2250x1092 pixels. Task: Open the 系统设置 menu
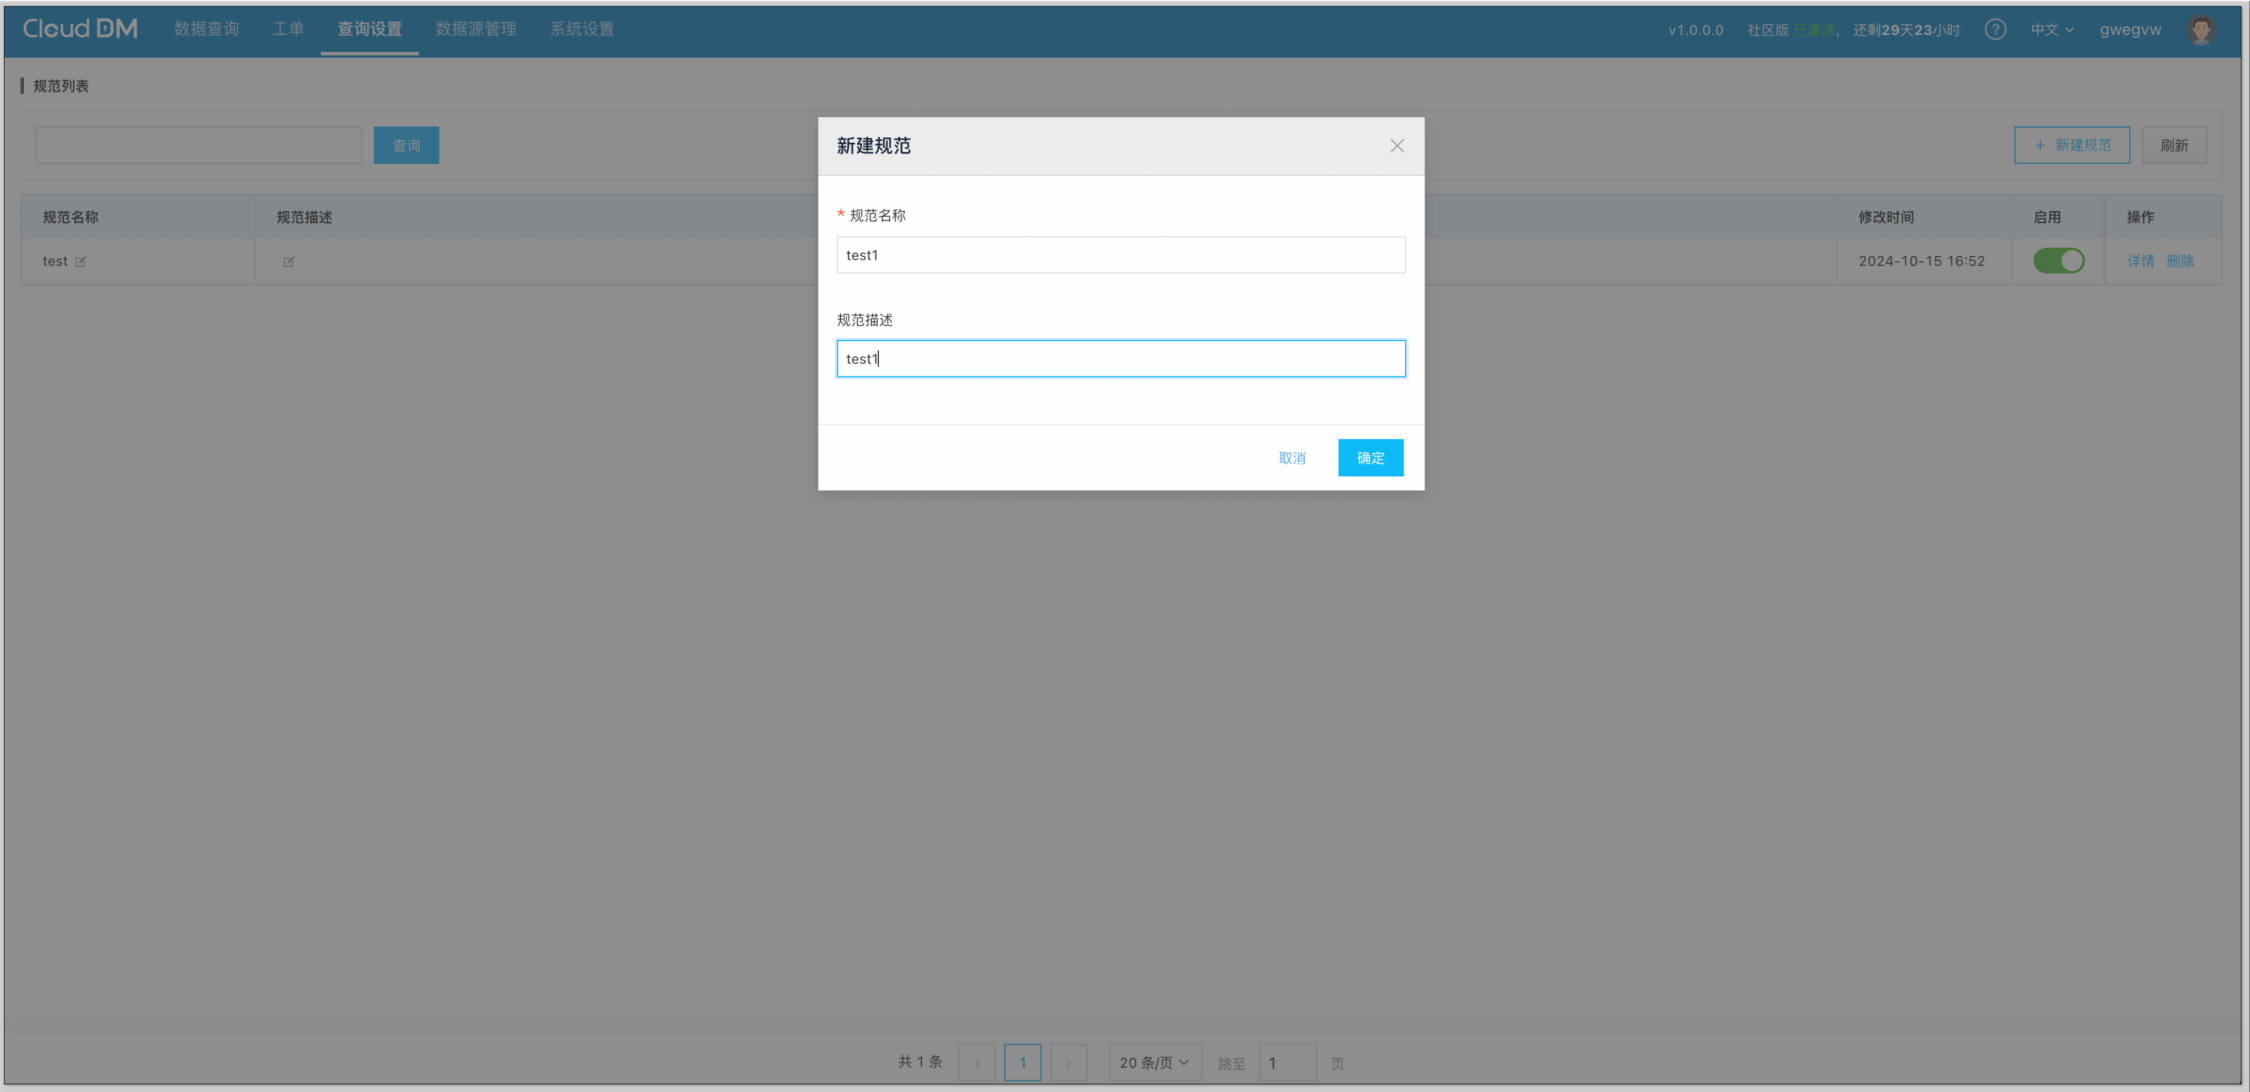582,29
